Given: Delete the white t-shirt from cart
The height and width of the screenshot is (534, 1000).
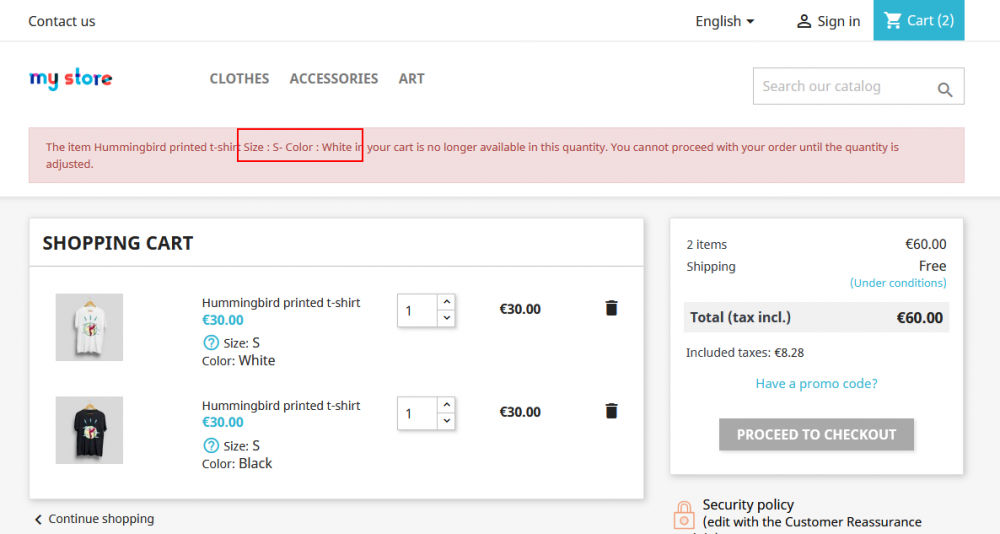Looking at the screenshot, I should coord(611,308).
